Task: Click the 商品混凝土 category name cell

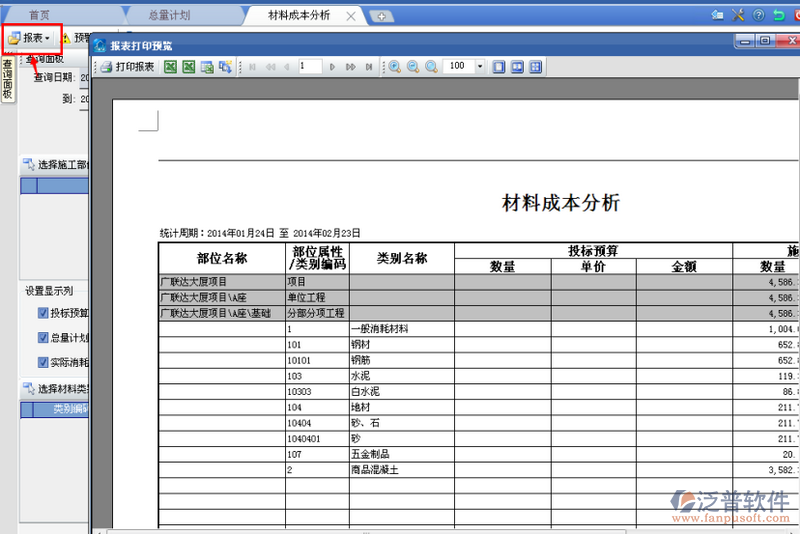Action: tap(402, 470)
